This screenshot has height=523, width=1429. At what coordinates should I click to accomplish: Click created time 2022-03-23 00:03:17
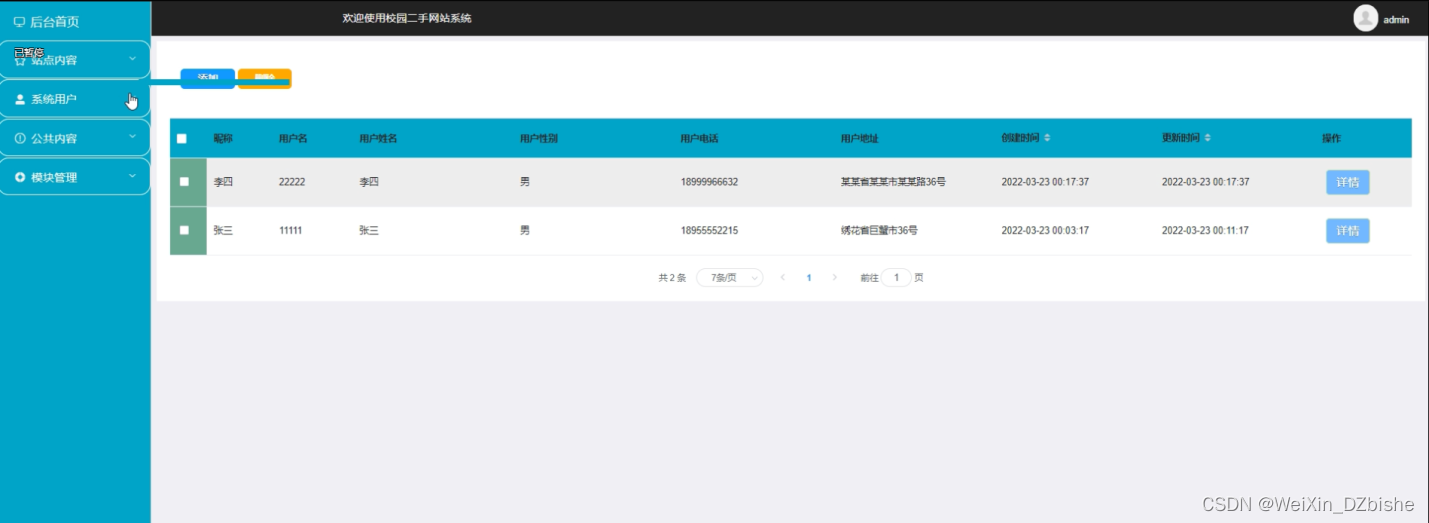click(1045, 230)
